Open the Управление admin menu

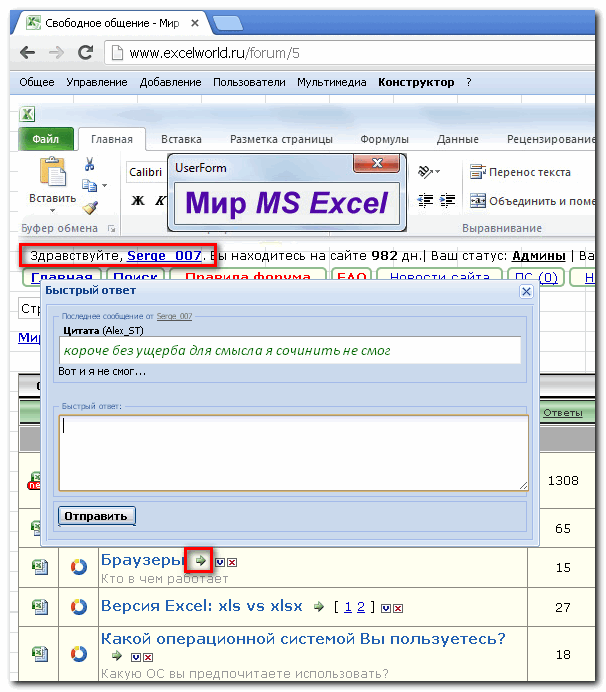point(97,82)
